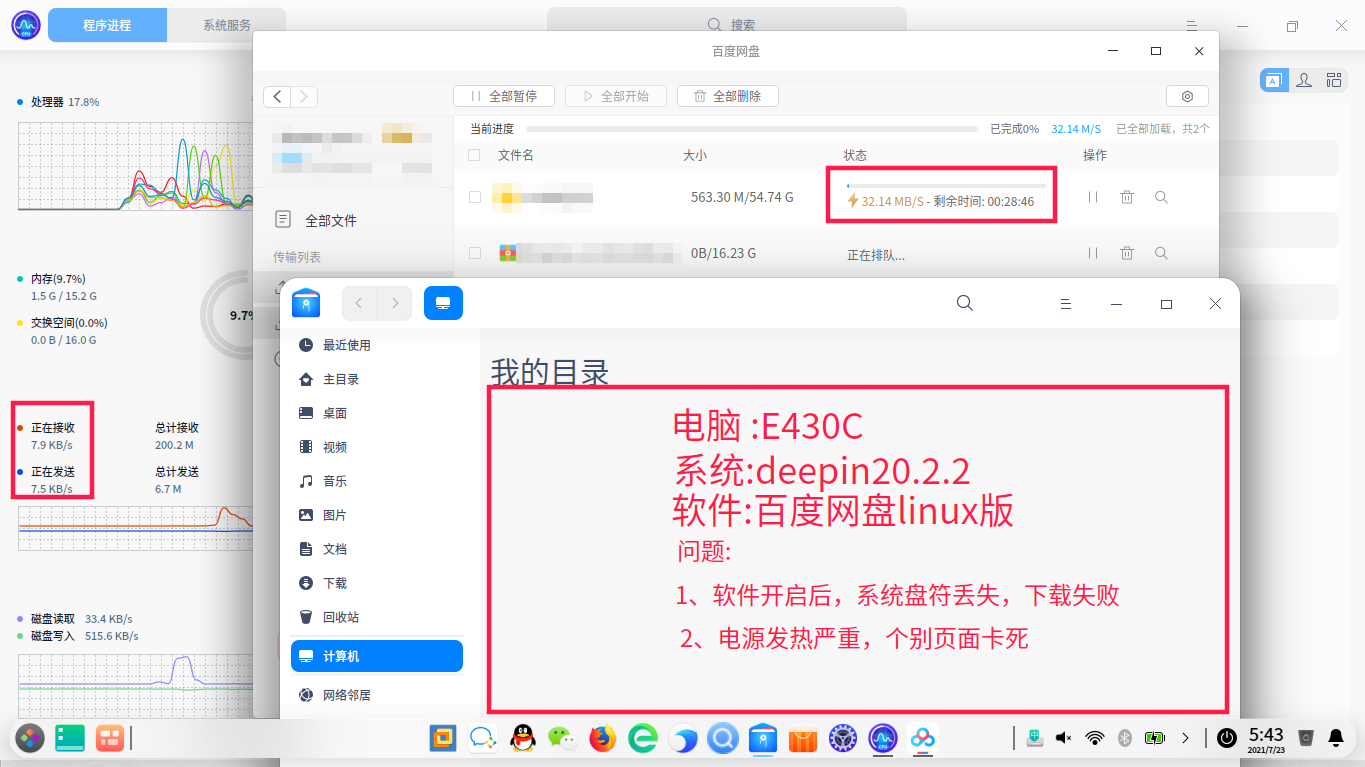Launch WeChat from the dock
This screenshot has height=767, width=1365.
(x=561, y=738)
